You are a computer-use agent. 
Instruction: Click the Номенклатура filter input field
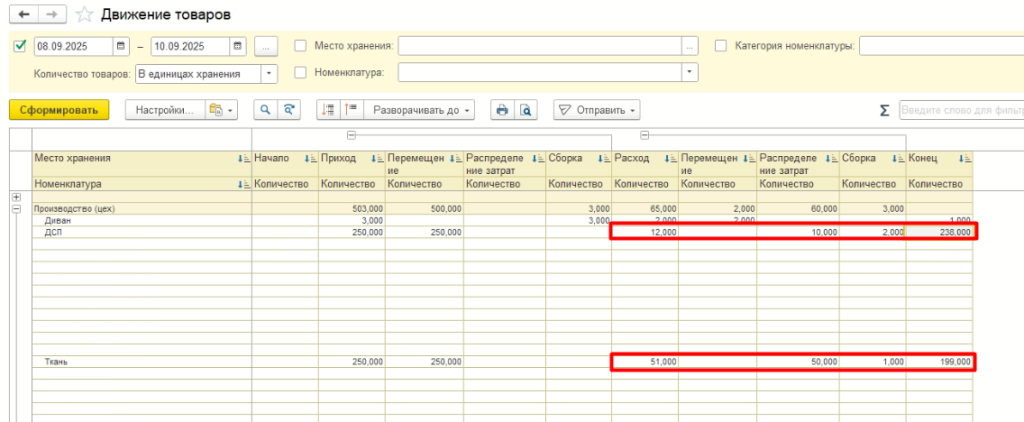click(x=539, y=72)
